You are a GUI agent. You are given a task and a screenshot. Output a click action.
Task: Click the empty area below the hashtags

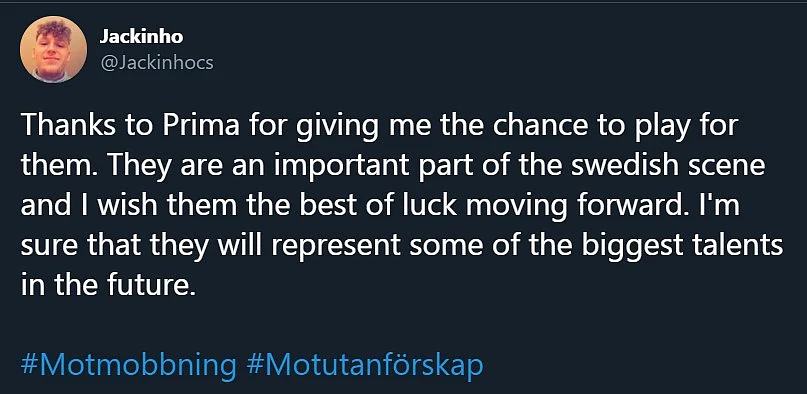click(x=404, y=387)
